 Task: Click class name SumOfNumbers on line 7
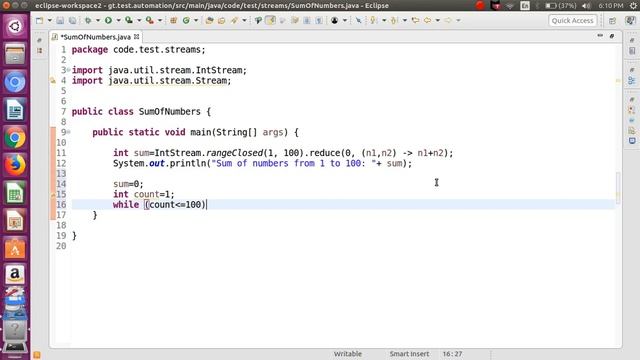click(169, 111)
